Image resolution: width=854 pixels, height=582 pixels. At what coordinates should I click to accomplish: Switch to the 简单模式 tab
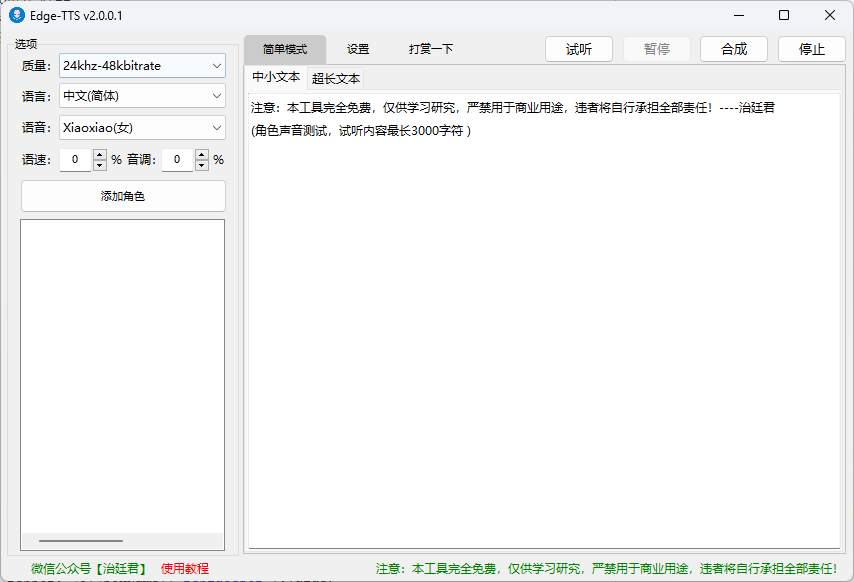coord(285,49)
